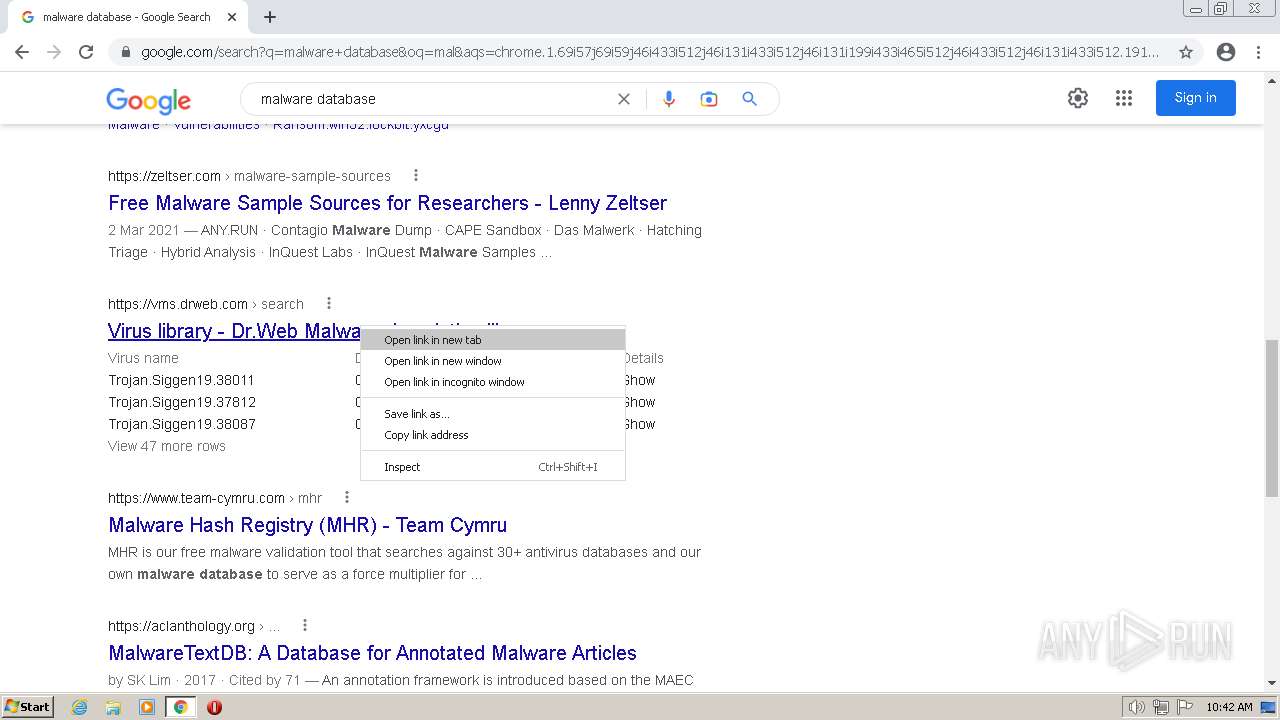Click the Virus name column header
This screenshot has width=1280, height=720.
tap(143, 358)
